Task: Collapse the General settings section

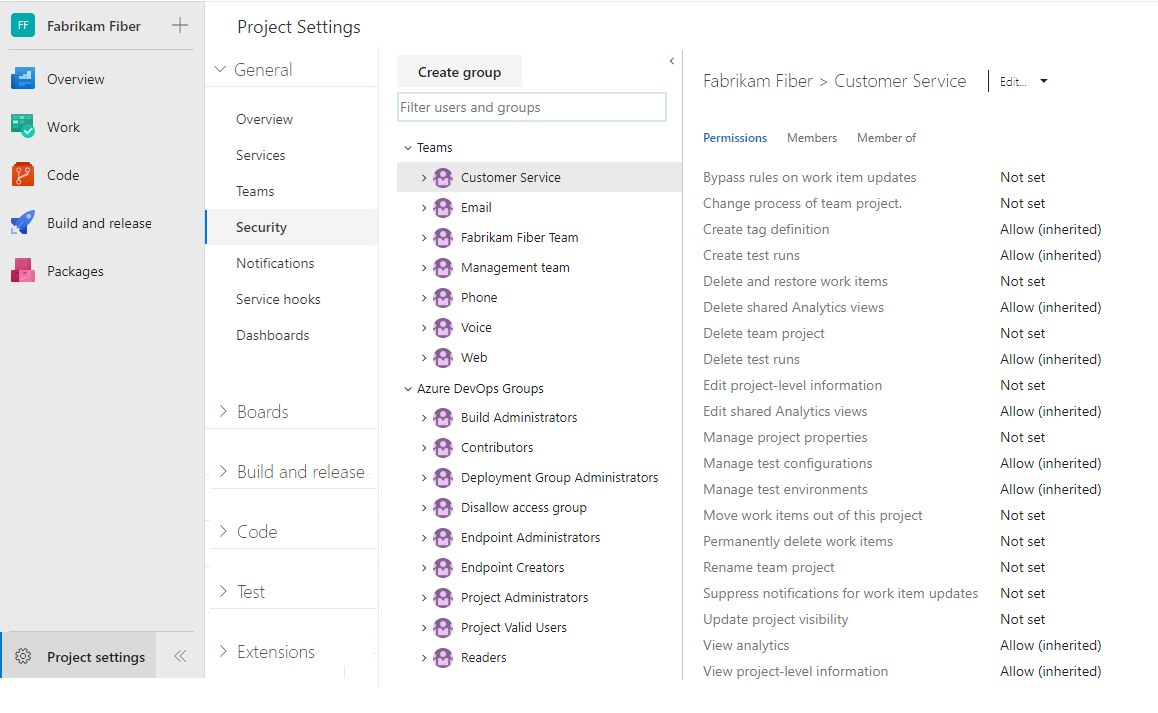Action: [x=220, y=69]
